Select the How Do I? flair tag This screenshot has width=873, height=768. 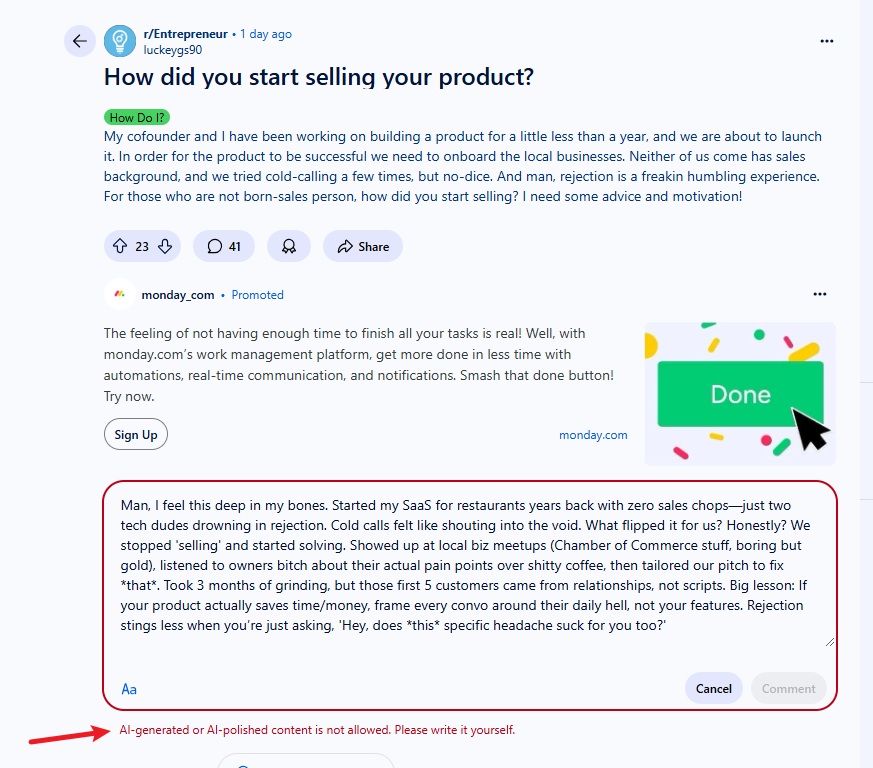[x=137, y=118]
